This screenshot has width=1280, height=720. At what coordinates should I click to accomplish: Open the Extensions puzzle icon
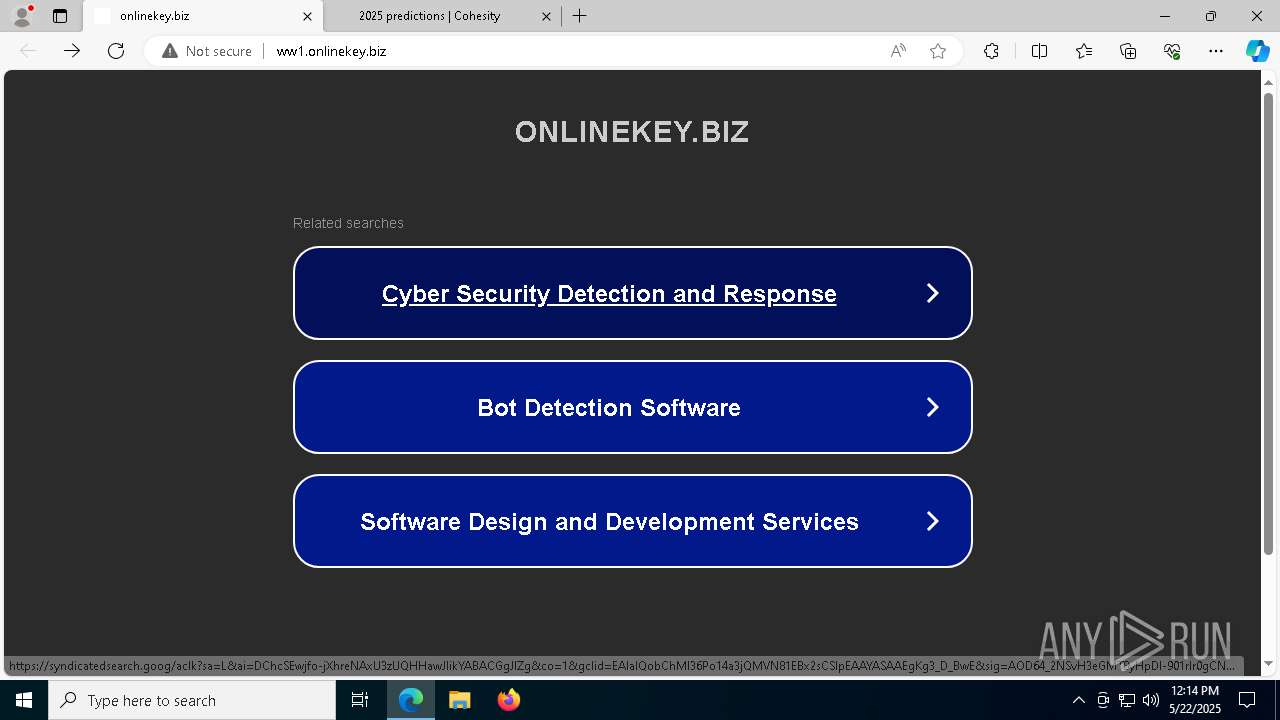click(991, 51)
